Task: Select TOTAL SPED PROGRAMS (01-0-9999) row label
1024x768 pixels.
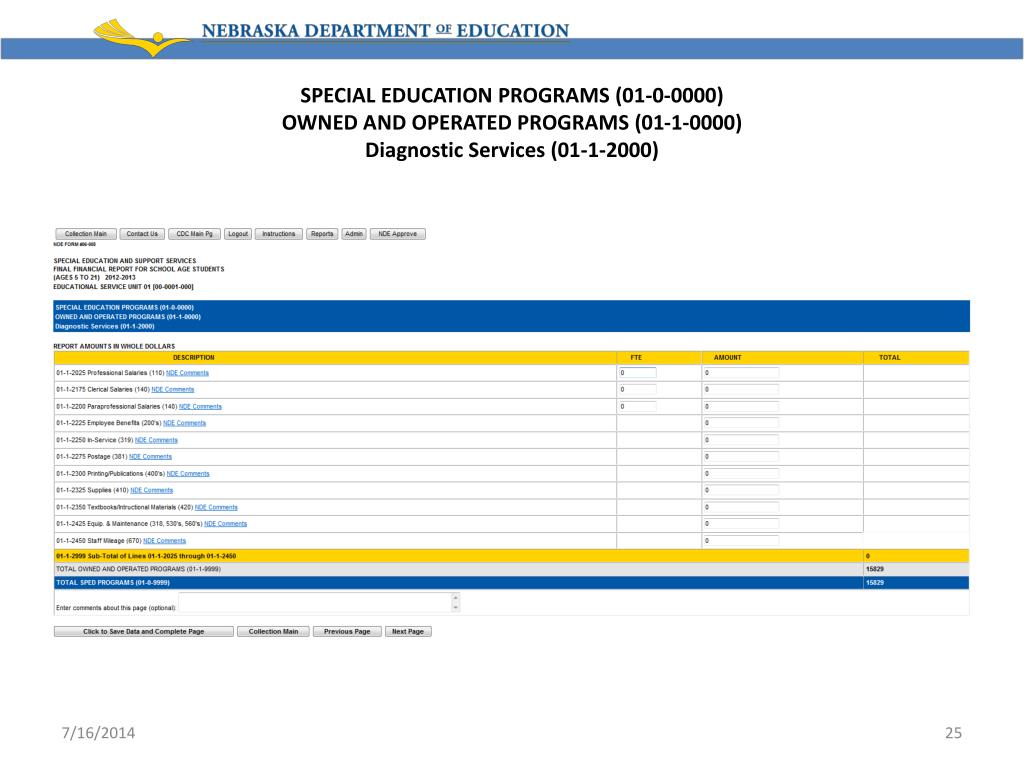Action: click(x=113, y=583)
